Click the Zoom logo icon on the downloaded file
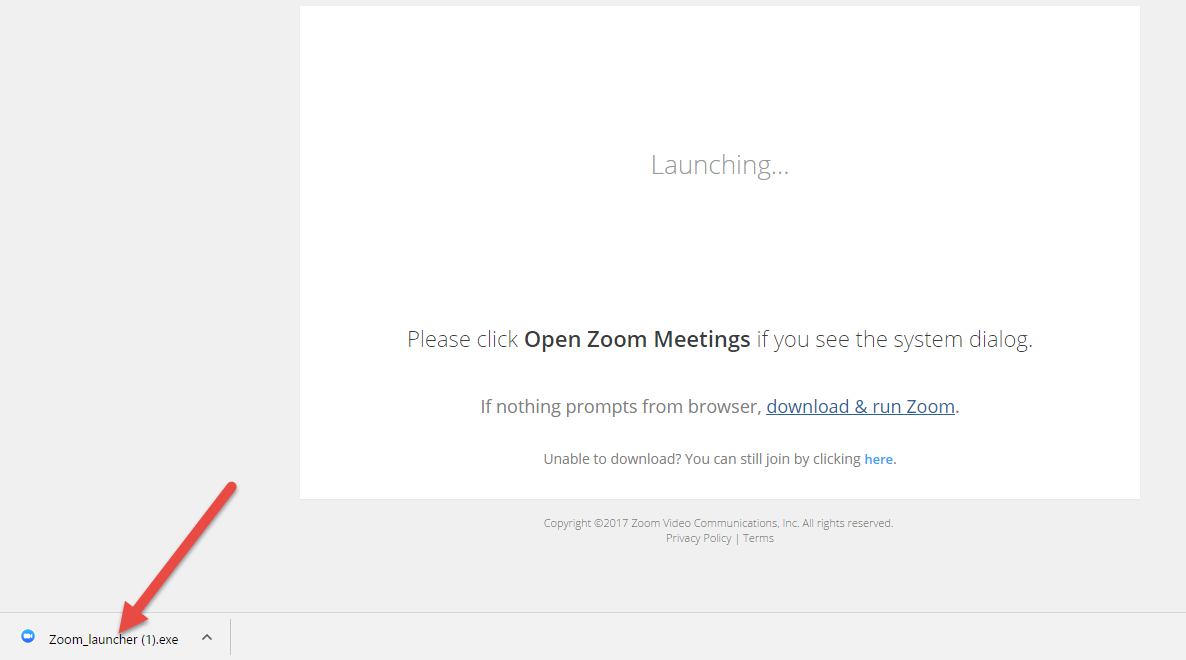 [x=27, y=637]
